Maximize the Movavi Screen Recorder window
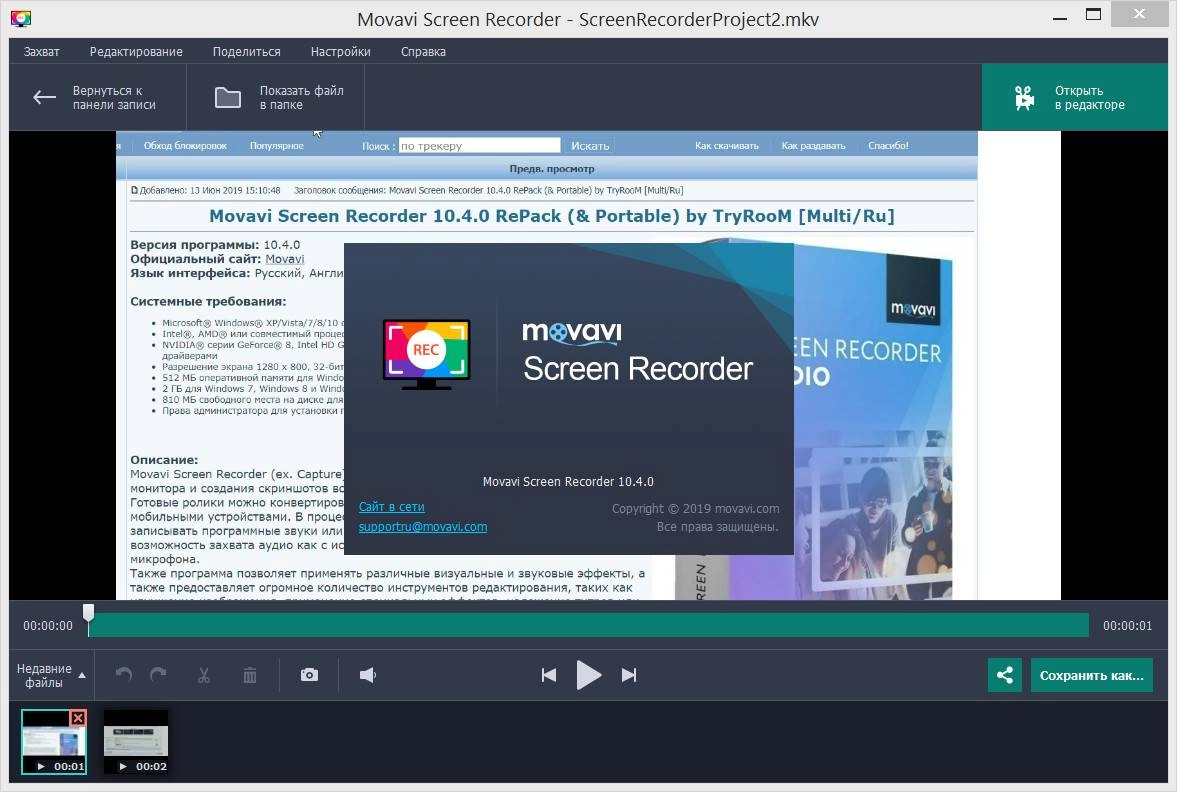 tap(1094, 14)
